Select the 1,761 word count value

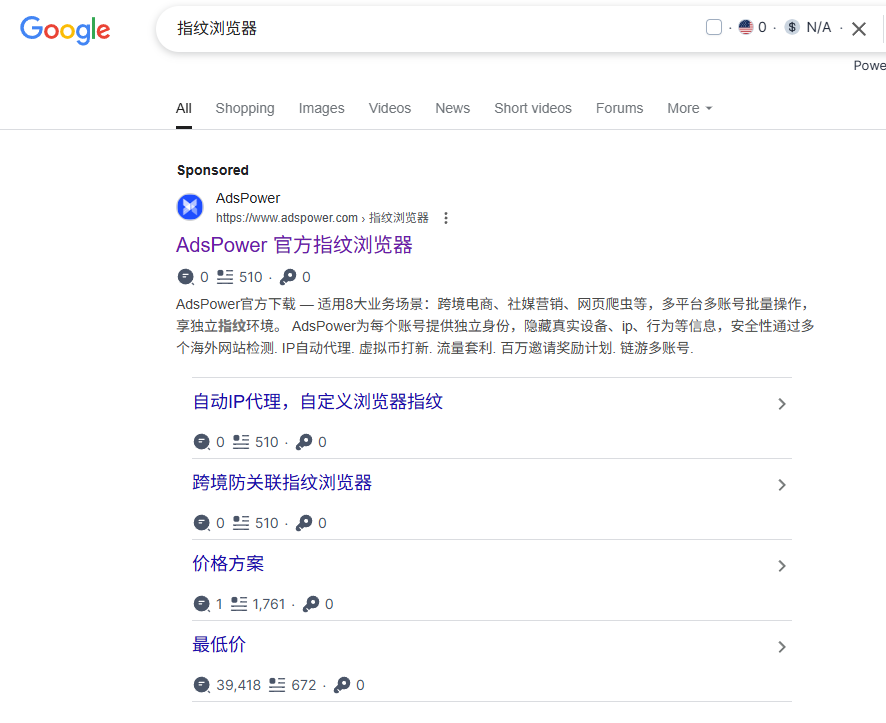[269, 604]
